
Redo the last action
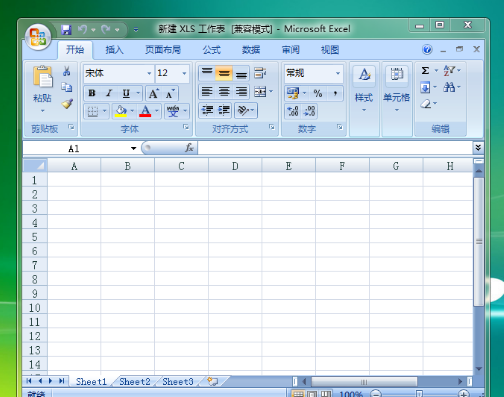(106, 30)
